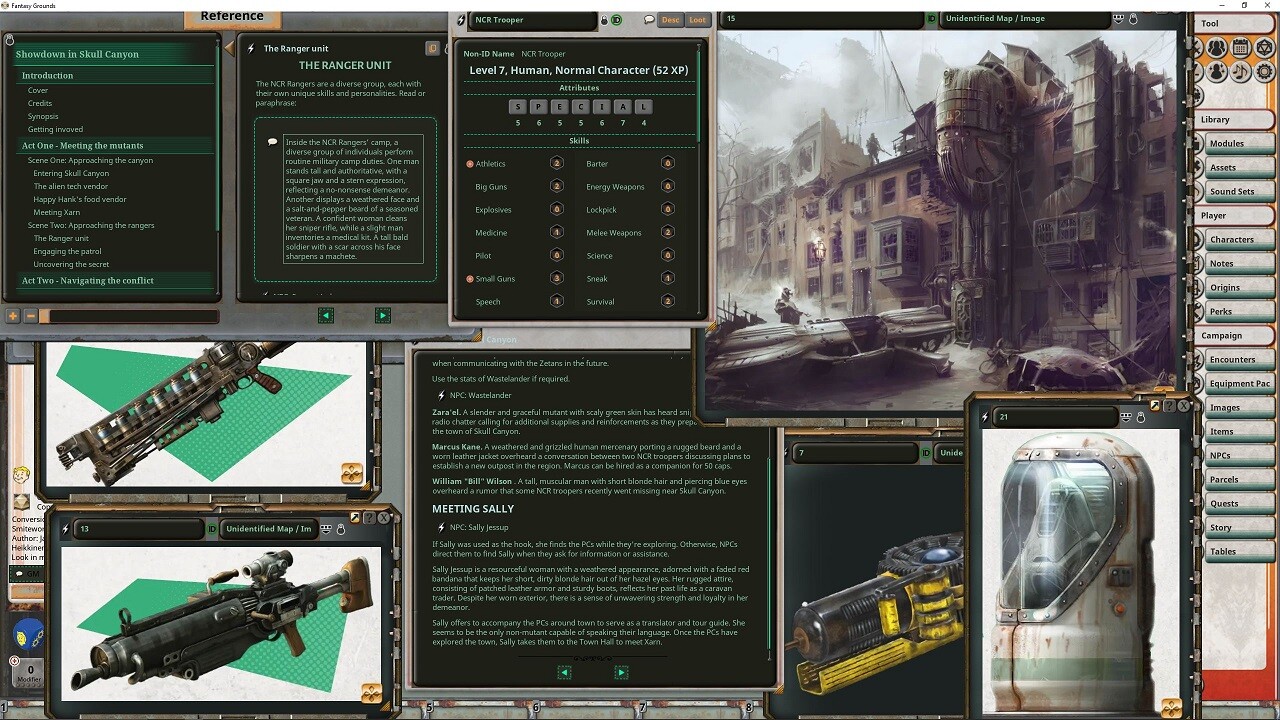Click the calendar tool icon

[1241, 48]
